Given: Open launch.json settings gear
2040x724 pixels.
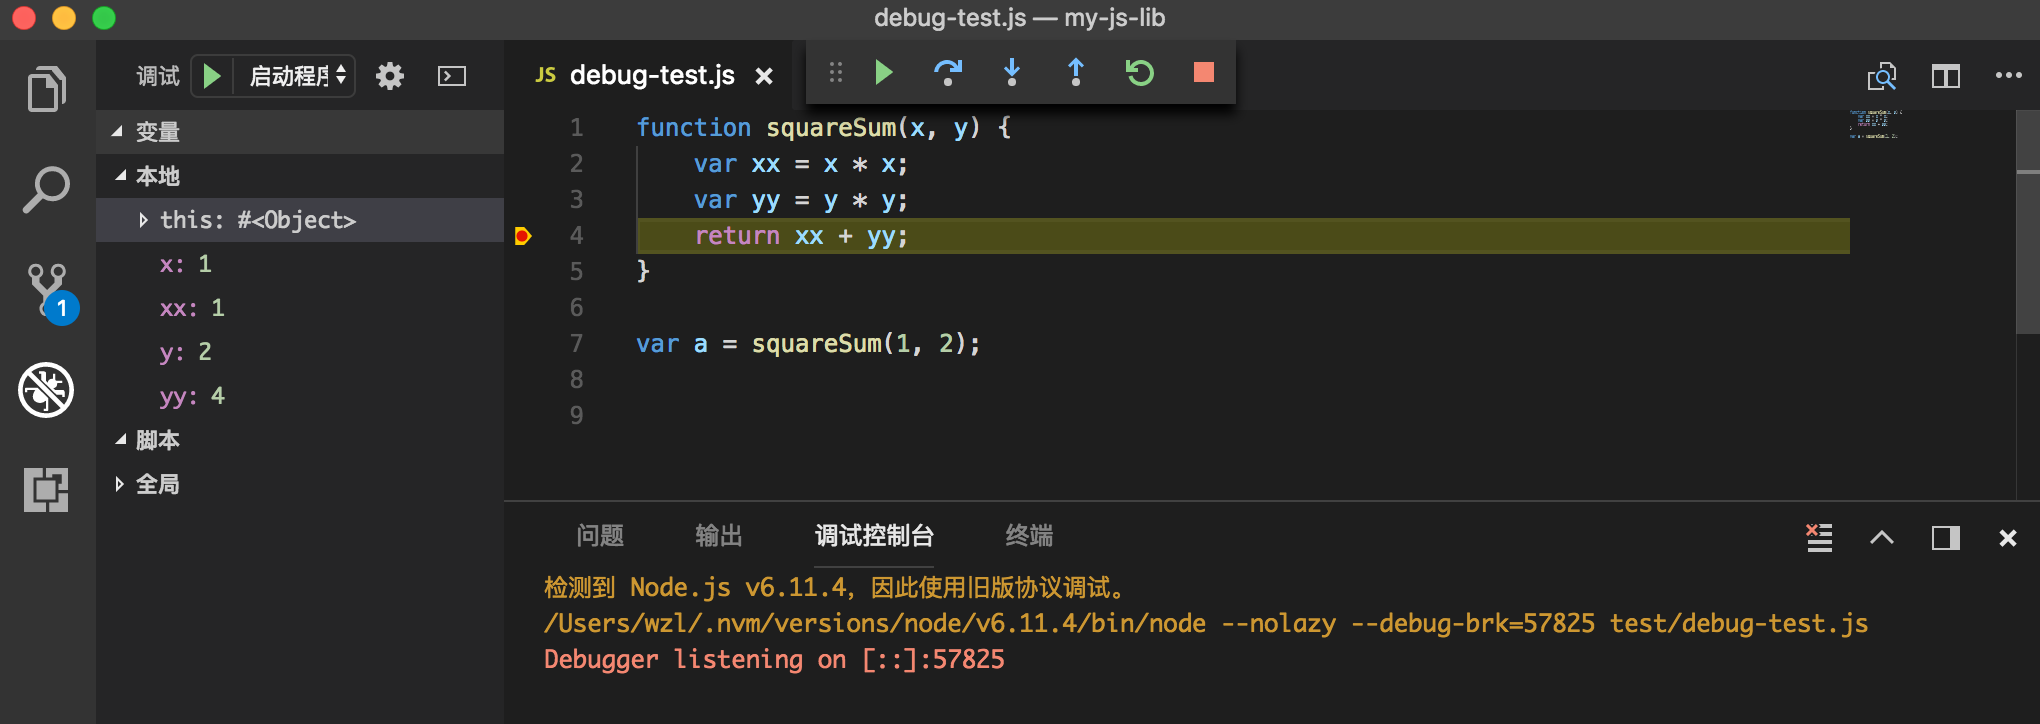Looking at the screenshot, I should [x=389, y=76].
